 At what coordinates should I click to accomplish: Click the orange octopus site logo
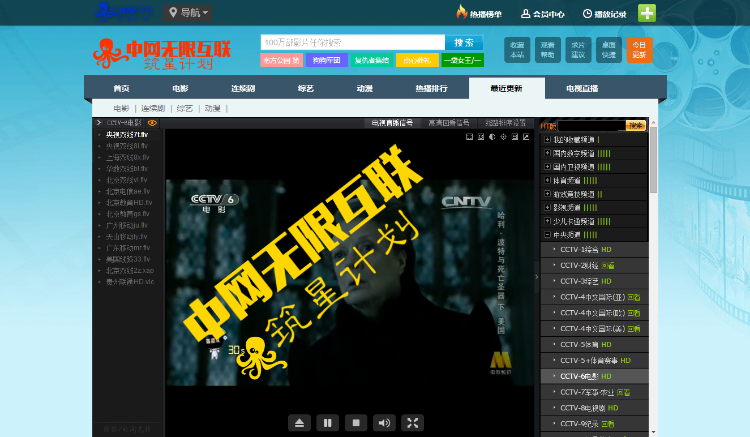162,54
